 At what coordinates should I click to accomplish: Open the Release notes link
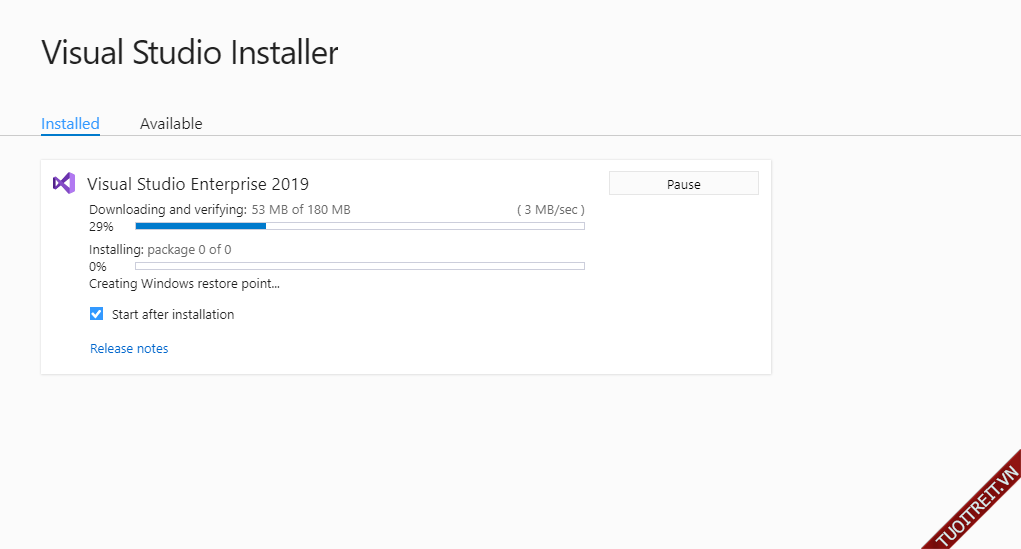129,349
